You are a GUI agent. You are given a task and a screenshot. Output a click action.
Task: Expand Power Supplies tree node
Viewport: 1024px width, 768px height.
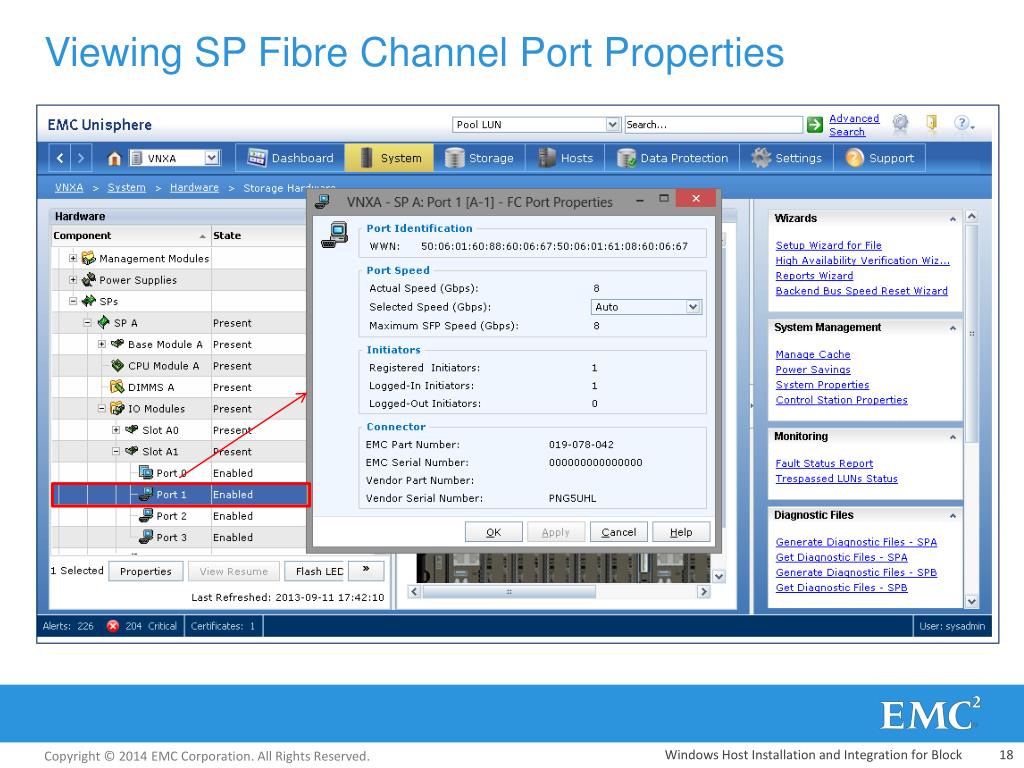pyautogui.click(x=73, y=280)
